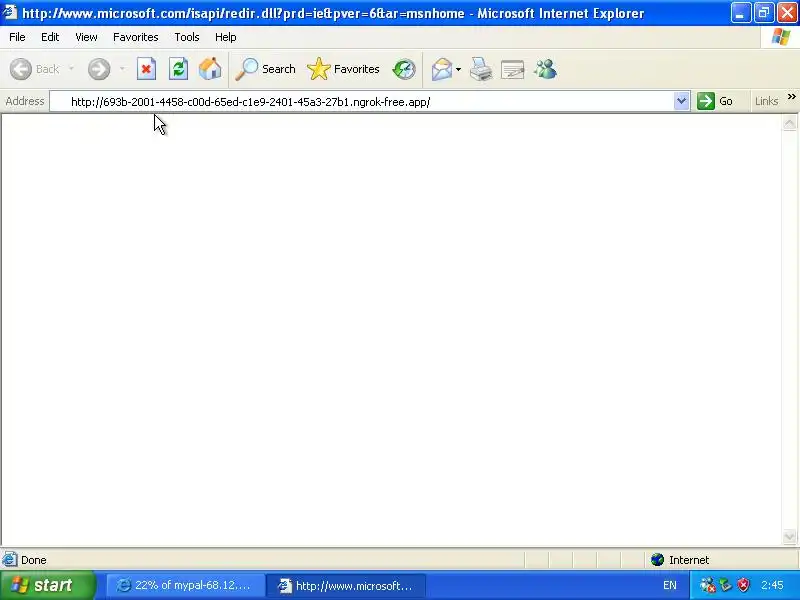The height and width of the screenshot is (600, 800).
Task: Open the Favorites menu
Action: [x=136, y=37]
